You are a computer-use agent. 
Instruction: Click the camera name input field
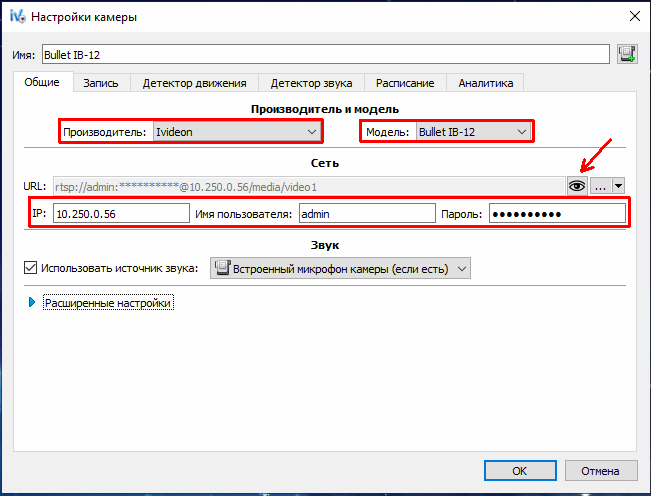326,54
